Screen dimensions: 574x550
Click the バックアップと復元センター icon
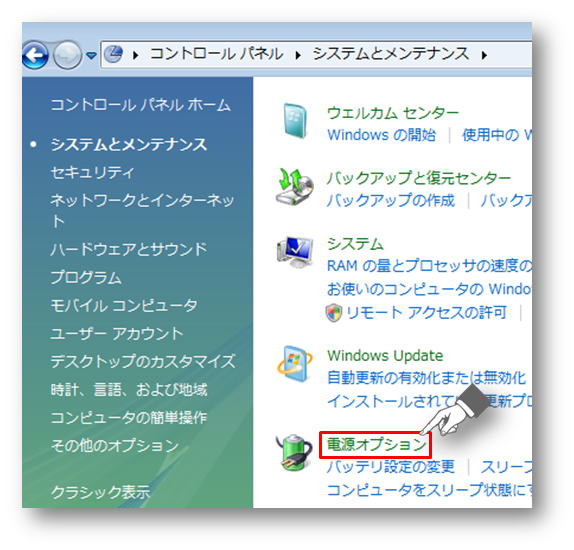295,187
